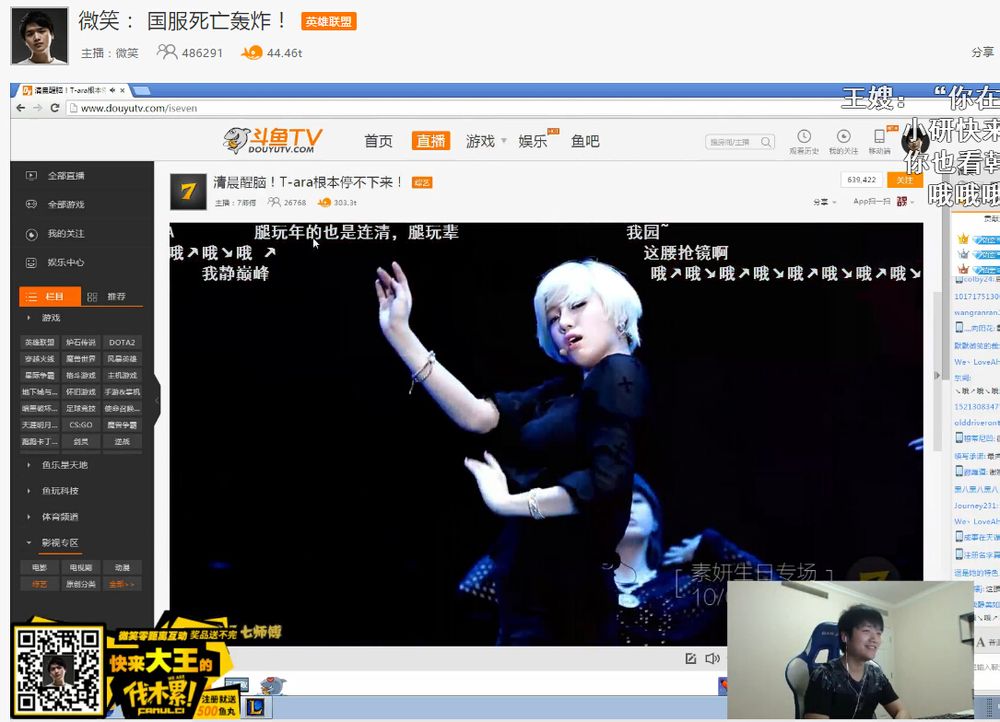Viewport: 1000px width, 722px height.
Task: Click the 英雄联盟 orange tag at top
Action: pyautogui.click(x=328, y=22)
